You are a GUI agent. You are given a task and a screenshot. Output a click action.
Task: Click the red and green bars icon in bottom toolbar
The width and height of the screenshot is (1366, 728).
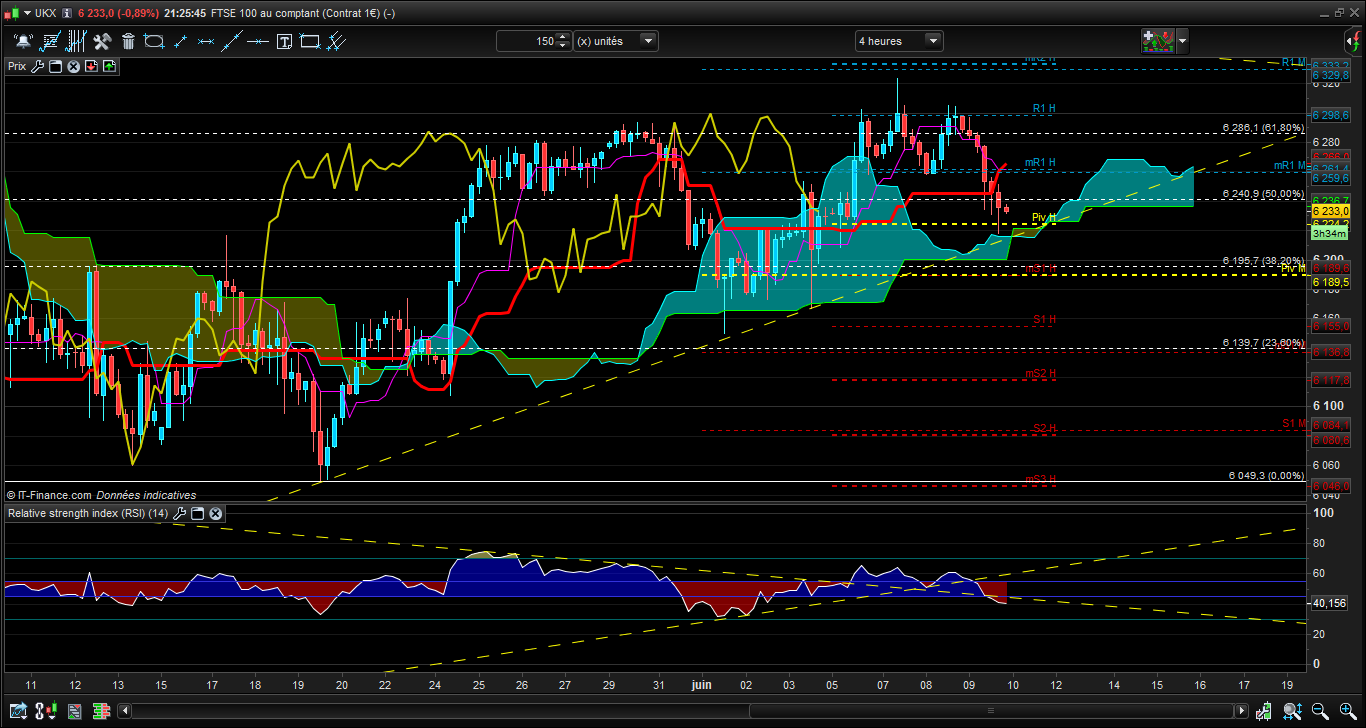click(100, 711)
